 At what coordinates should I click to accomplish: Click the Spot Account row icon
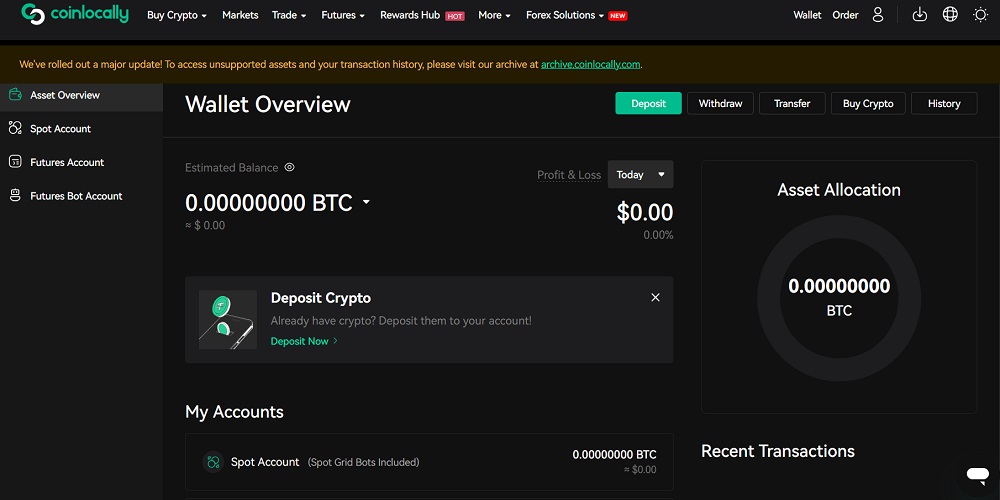coord(213,462)
